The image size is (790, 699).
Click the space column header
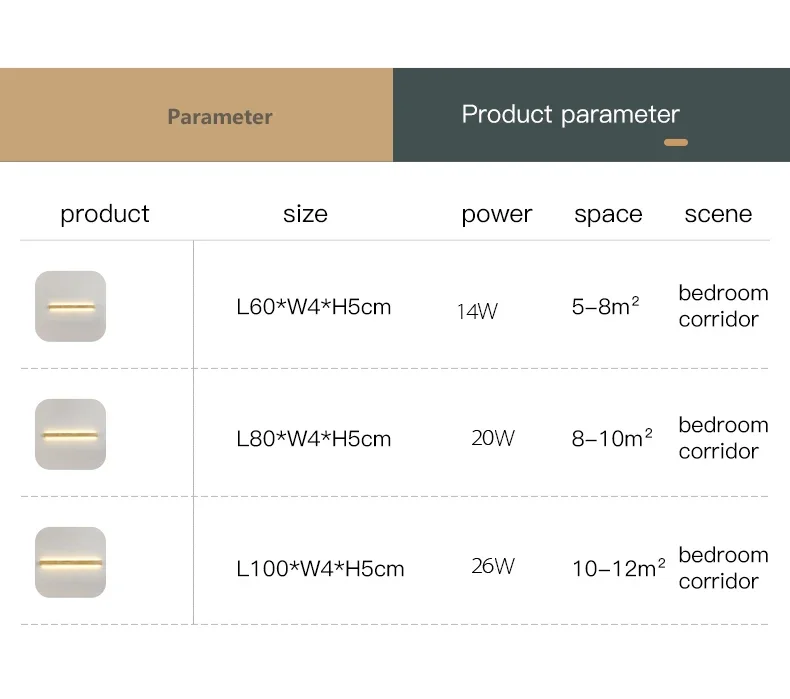coord(608,215)
